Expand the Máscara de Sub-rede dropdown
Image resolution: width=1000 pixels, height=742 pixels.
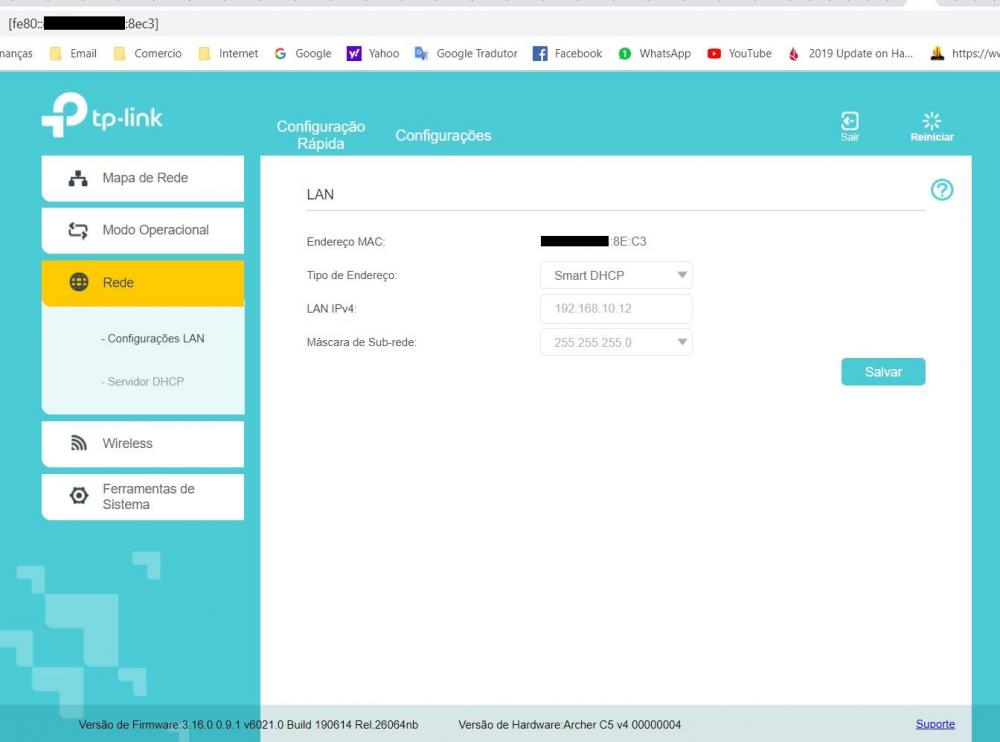pyautogui.click(x=616, y=343)
